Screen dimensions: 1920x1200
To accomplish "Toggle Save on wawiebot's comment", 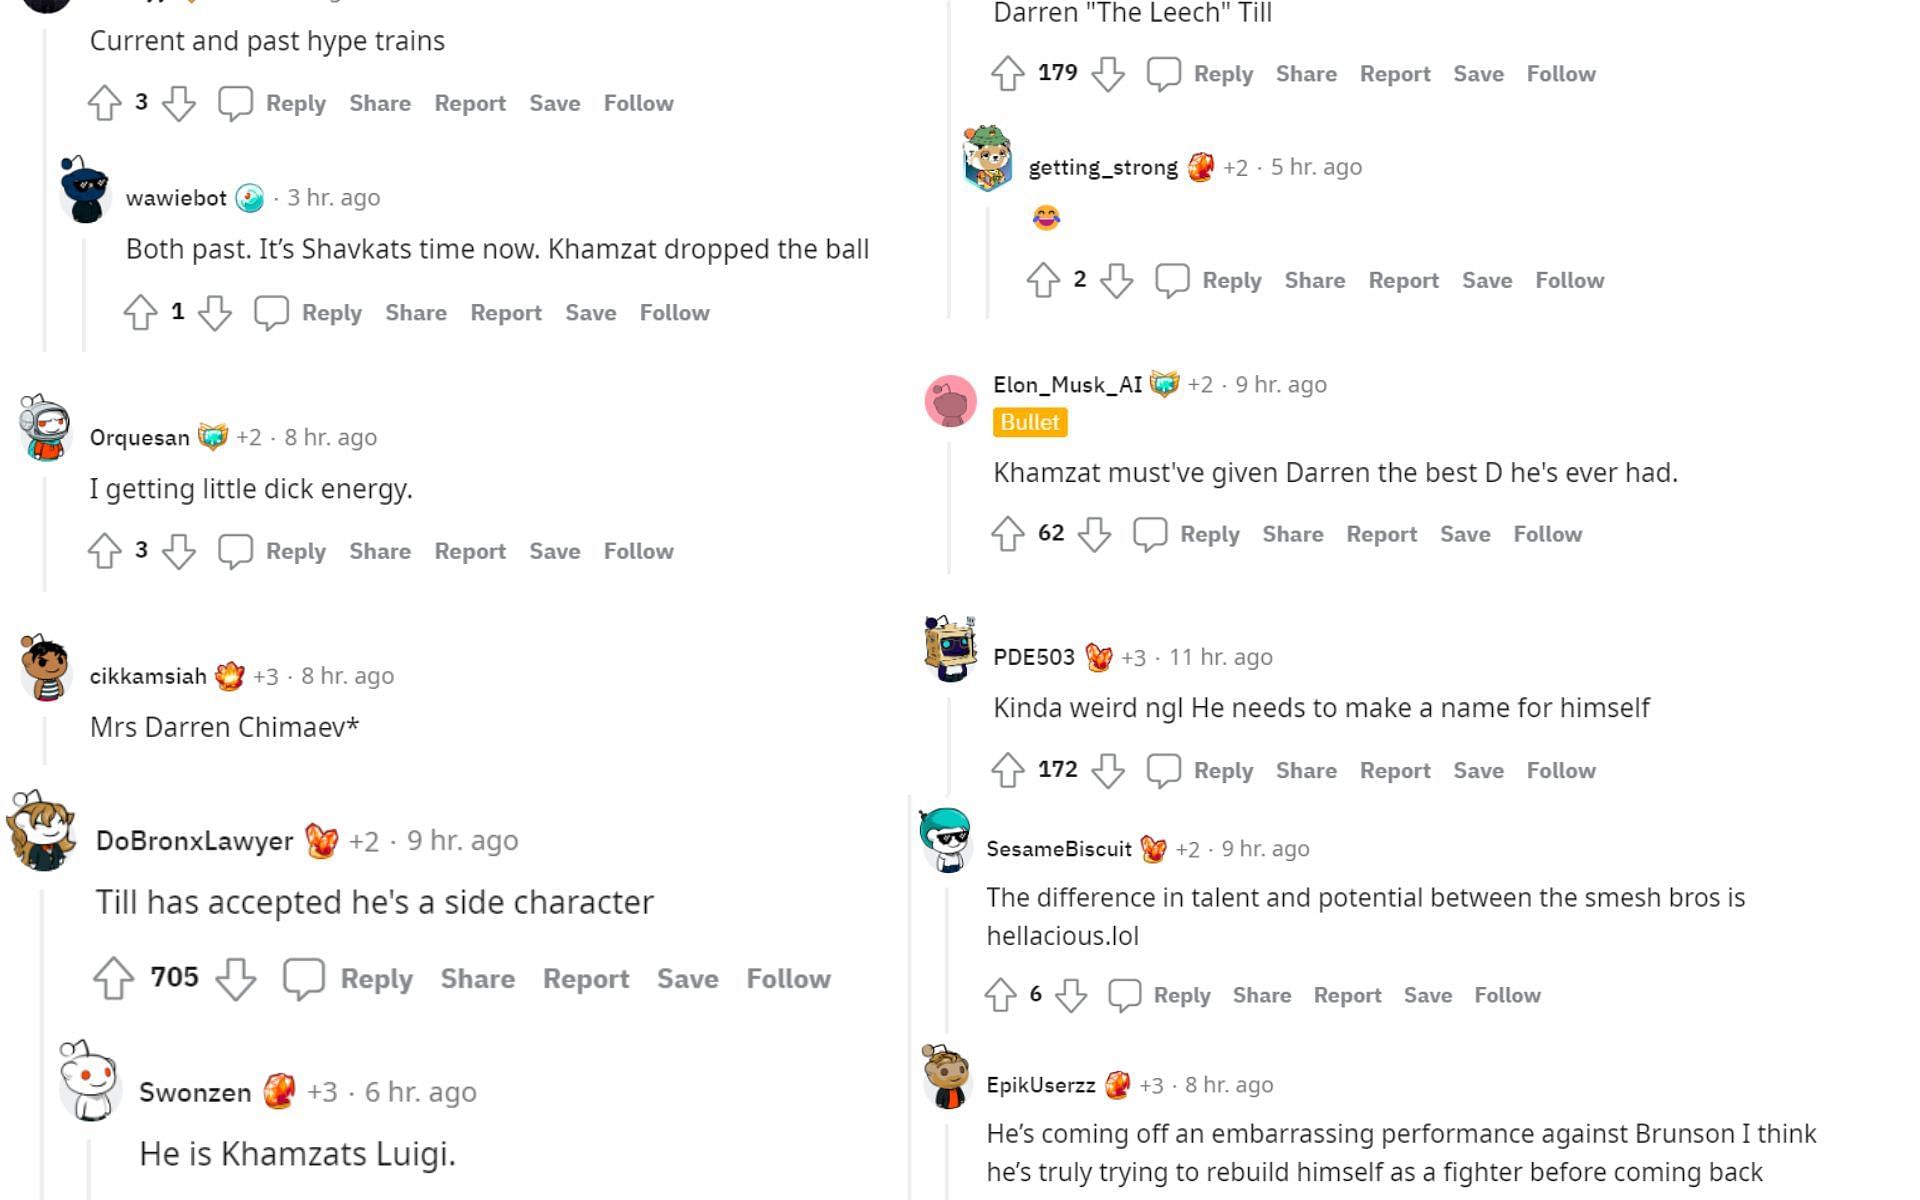I will 590,311.
